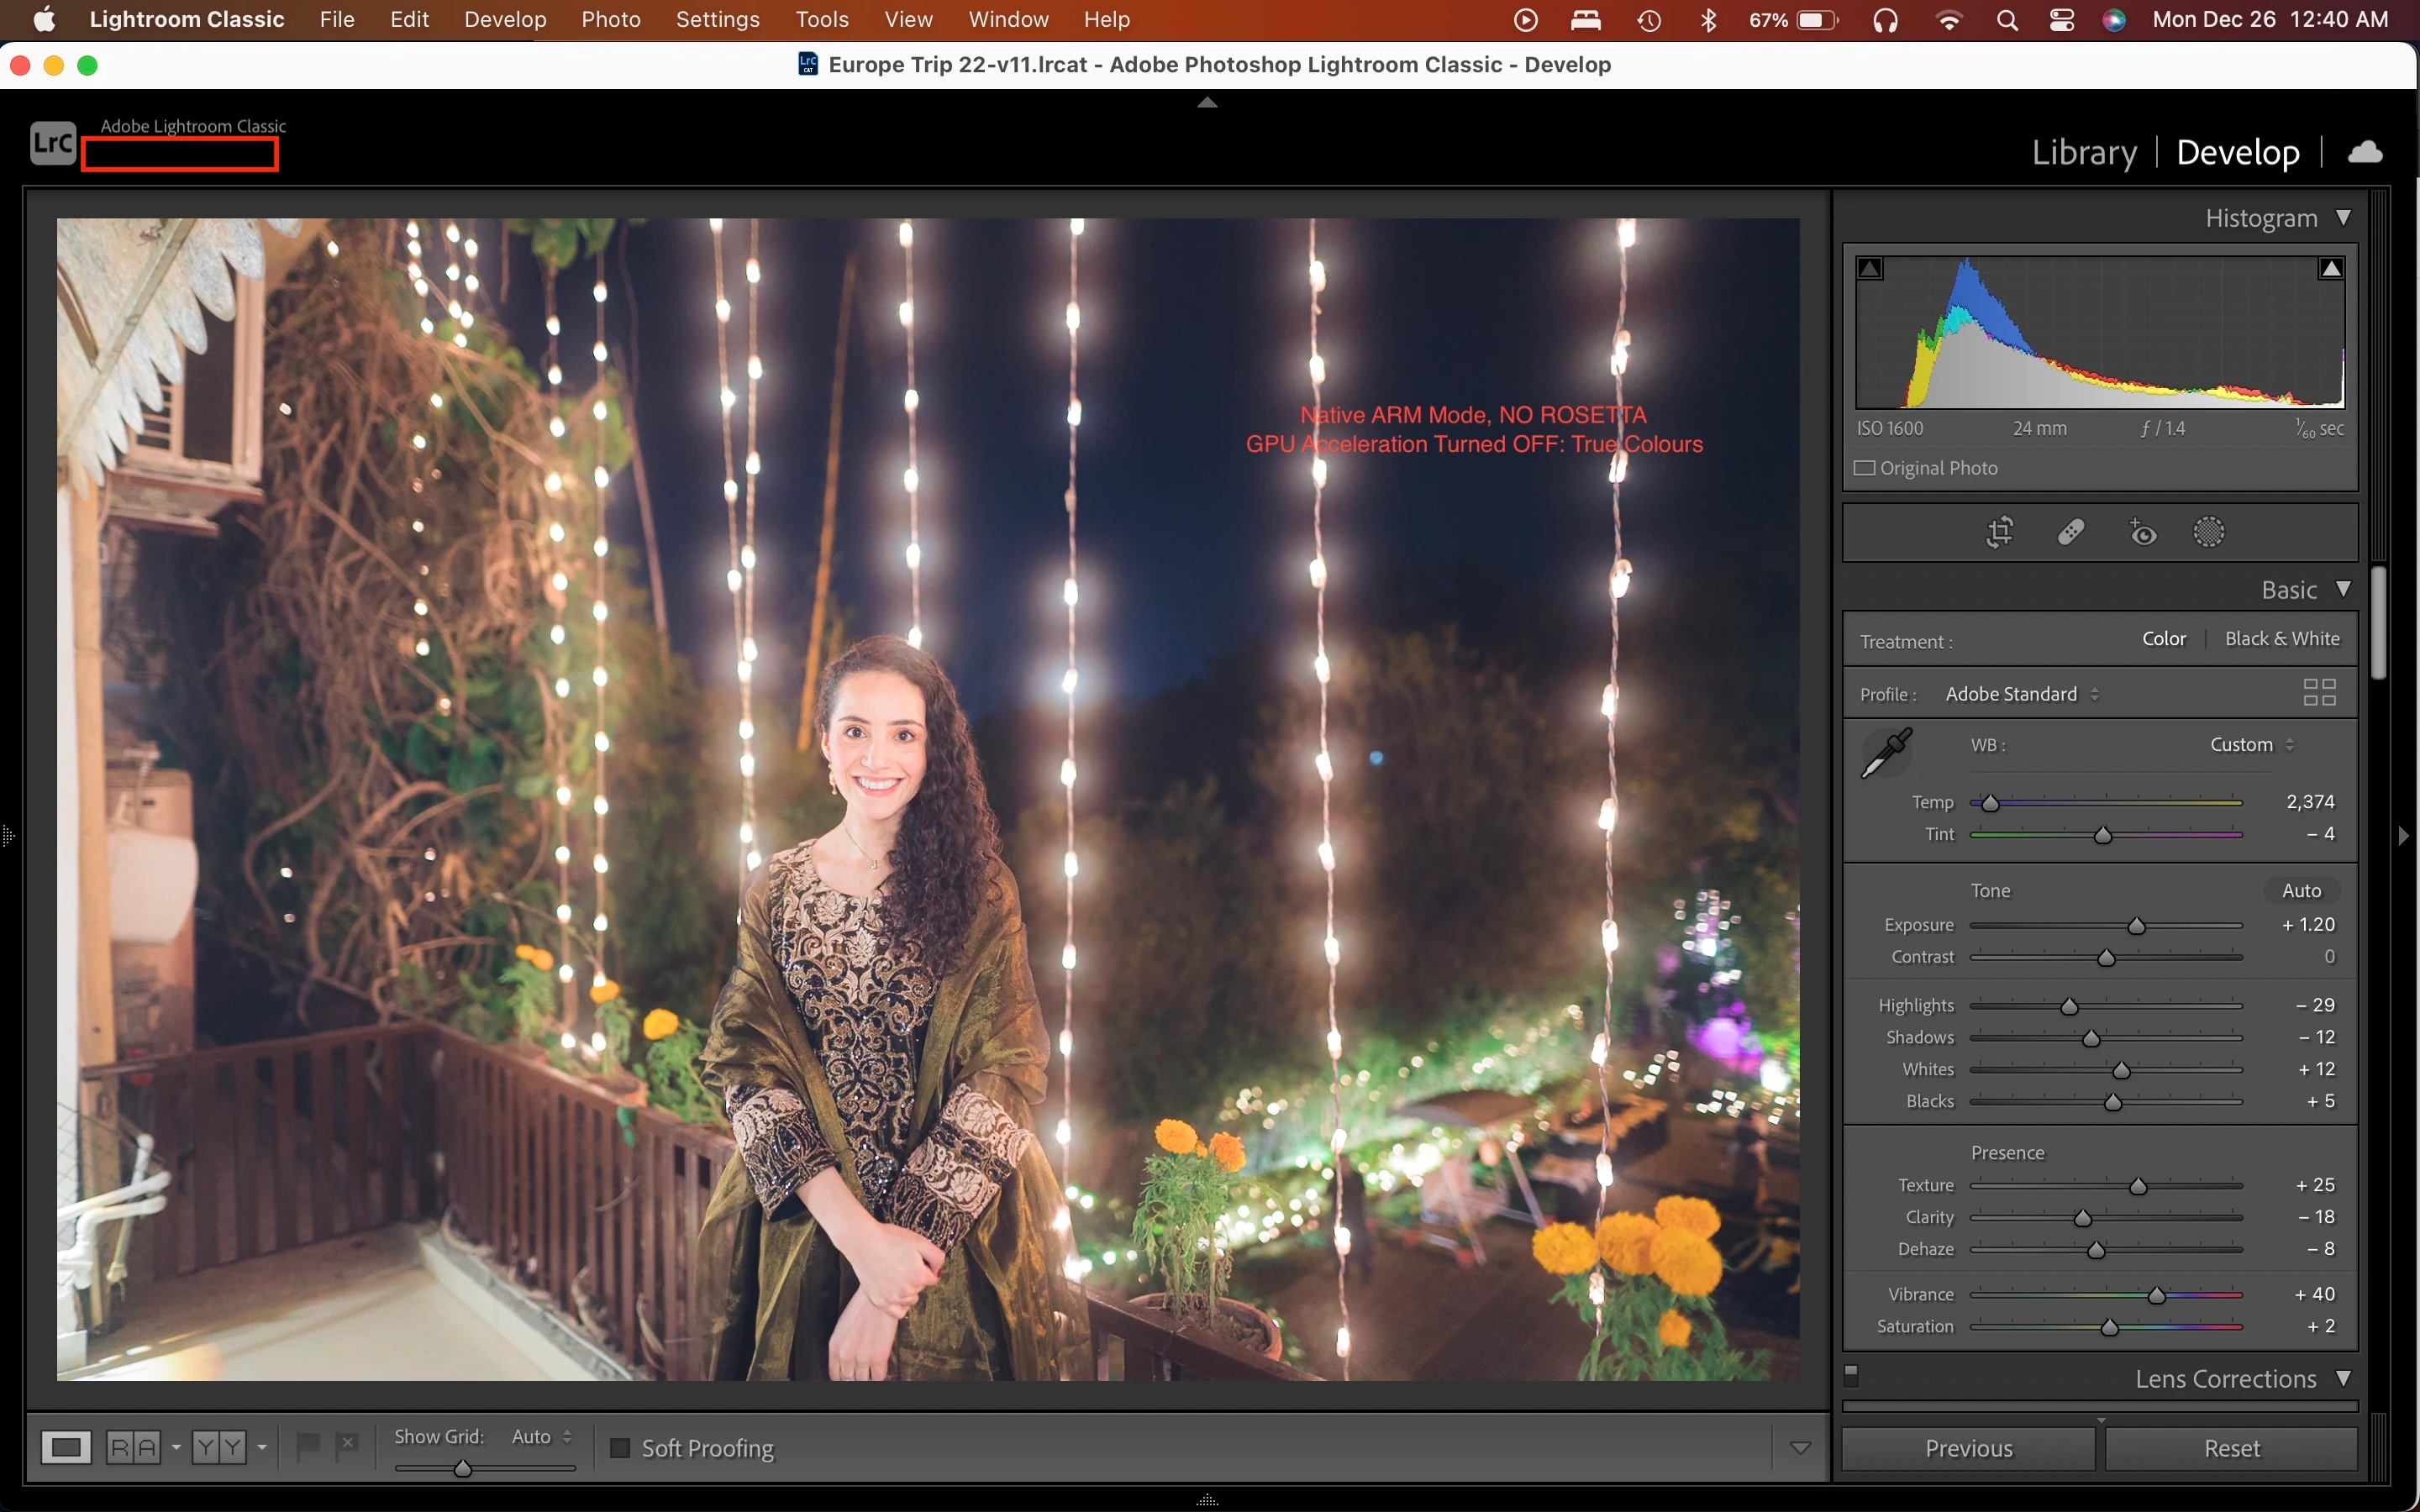This screenshot has width=2420, height=1512.
Task: Open the Masking tool
Action: [2208, 532]
